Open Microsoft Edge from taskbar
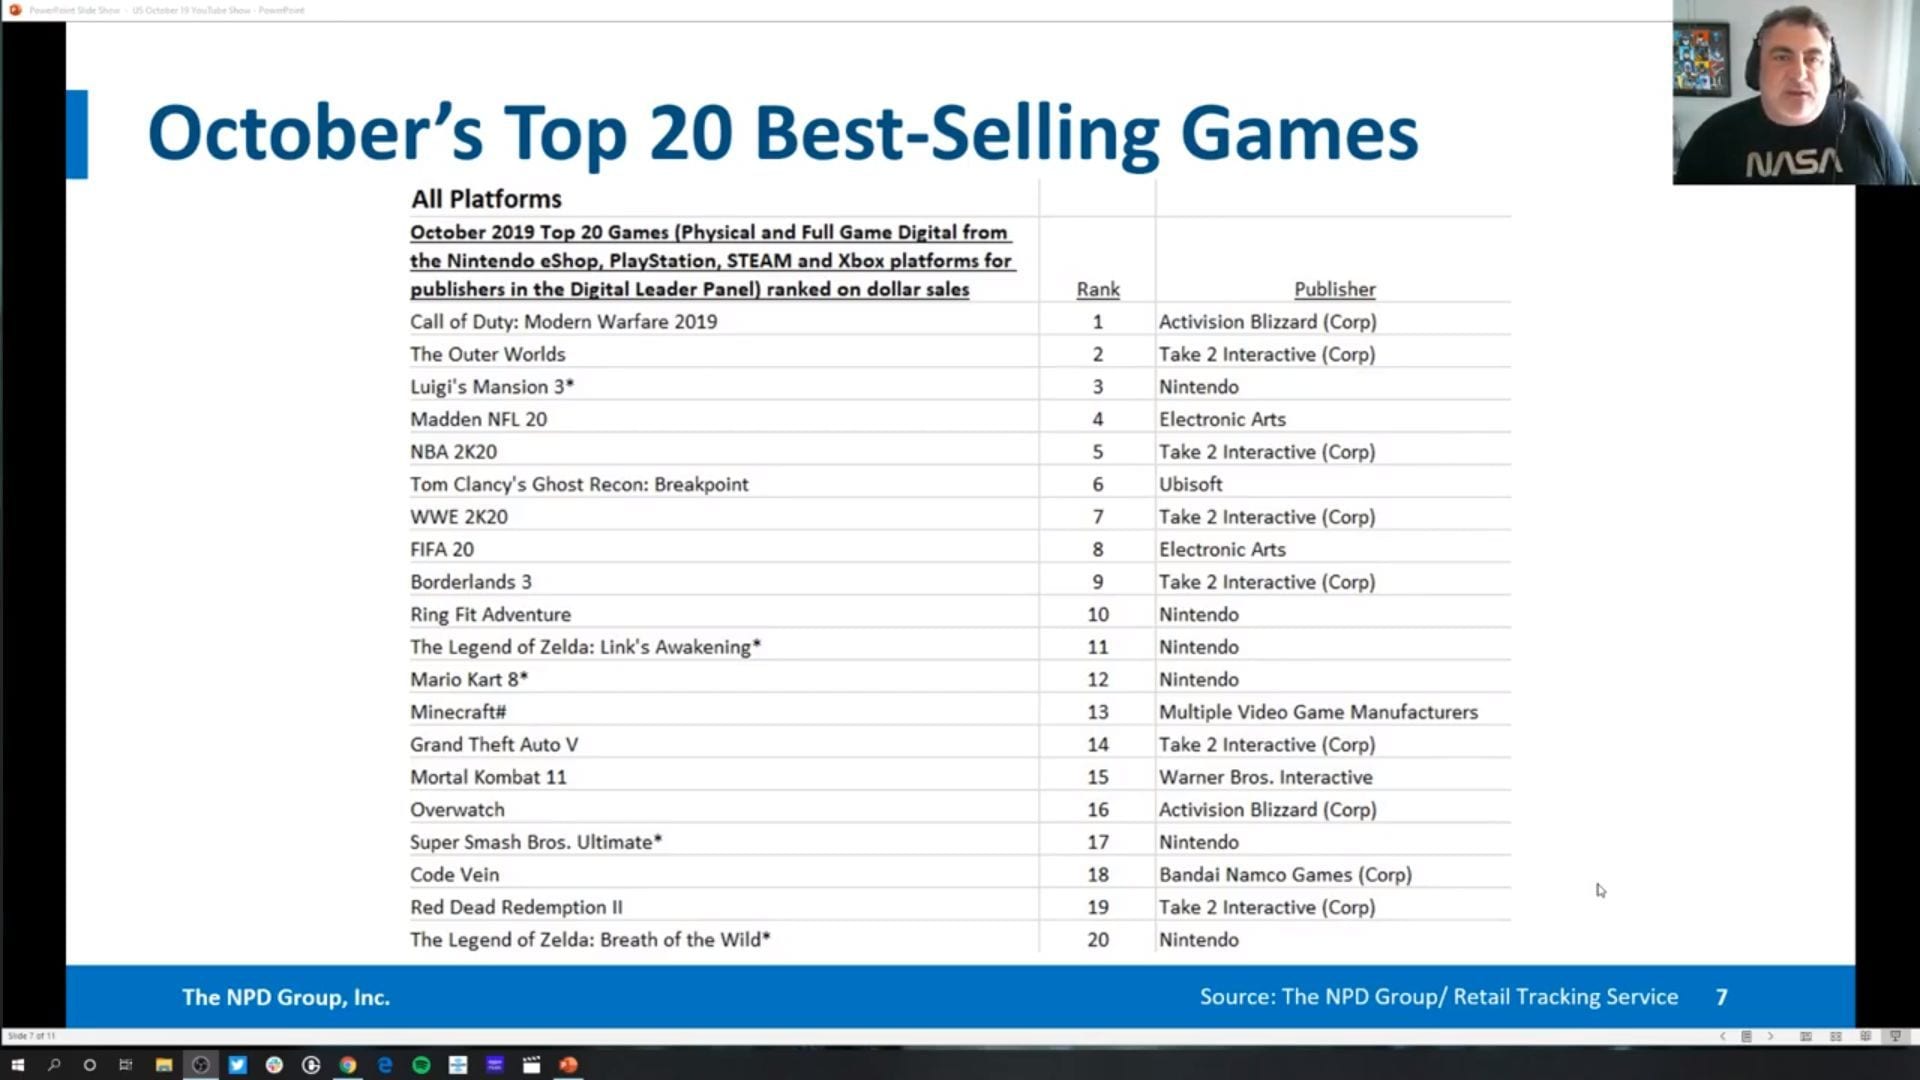Screen dimensions: 1920x1080 click(384, 1065)
